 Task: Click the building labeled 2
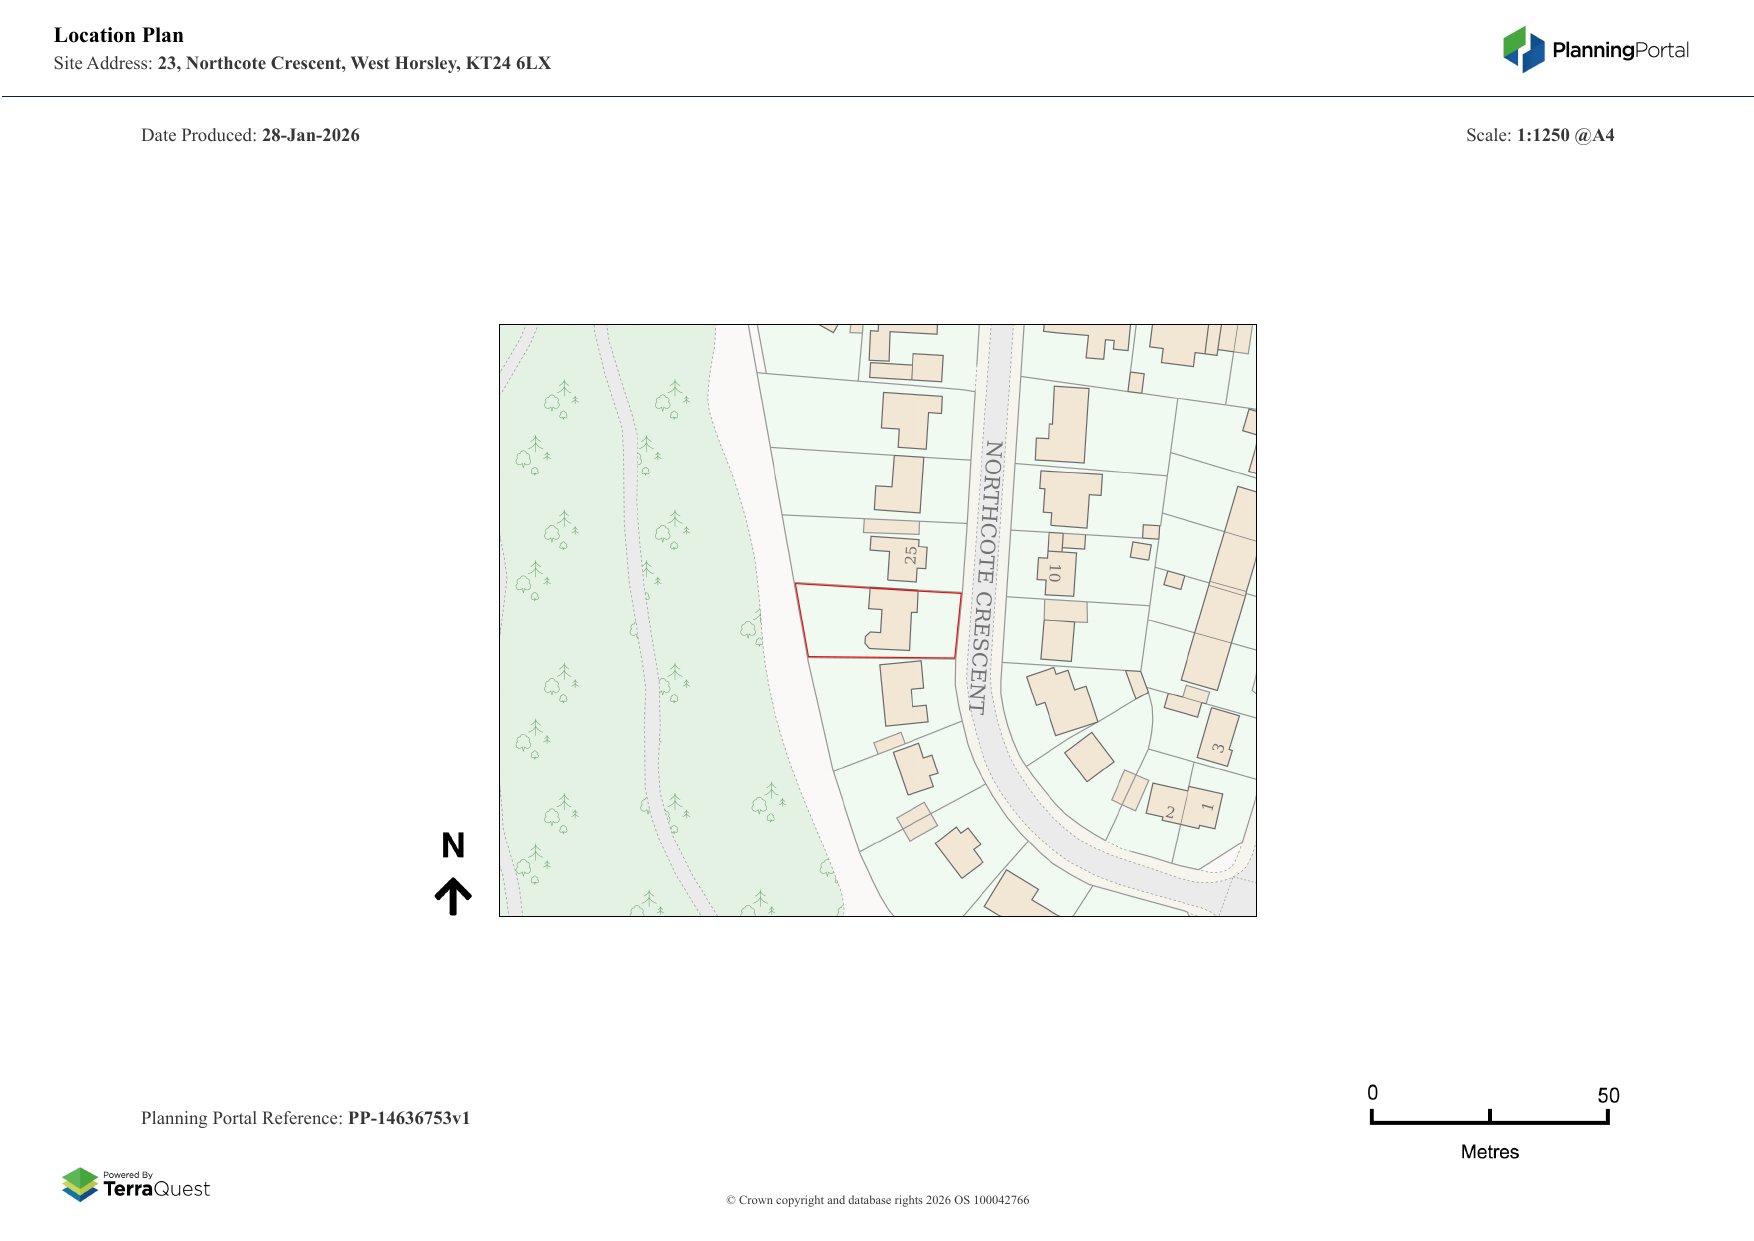click(x=1166, y=803)
